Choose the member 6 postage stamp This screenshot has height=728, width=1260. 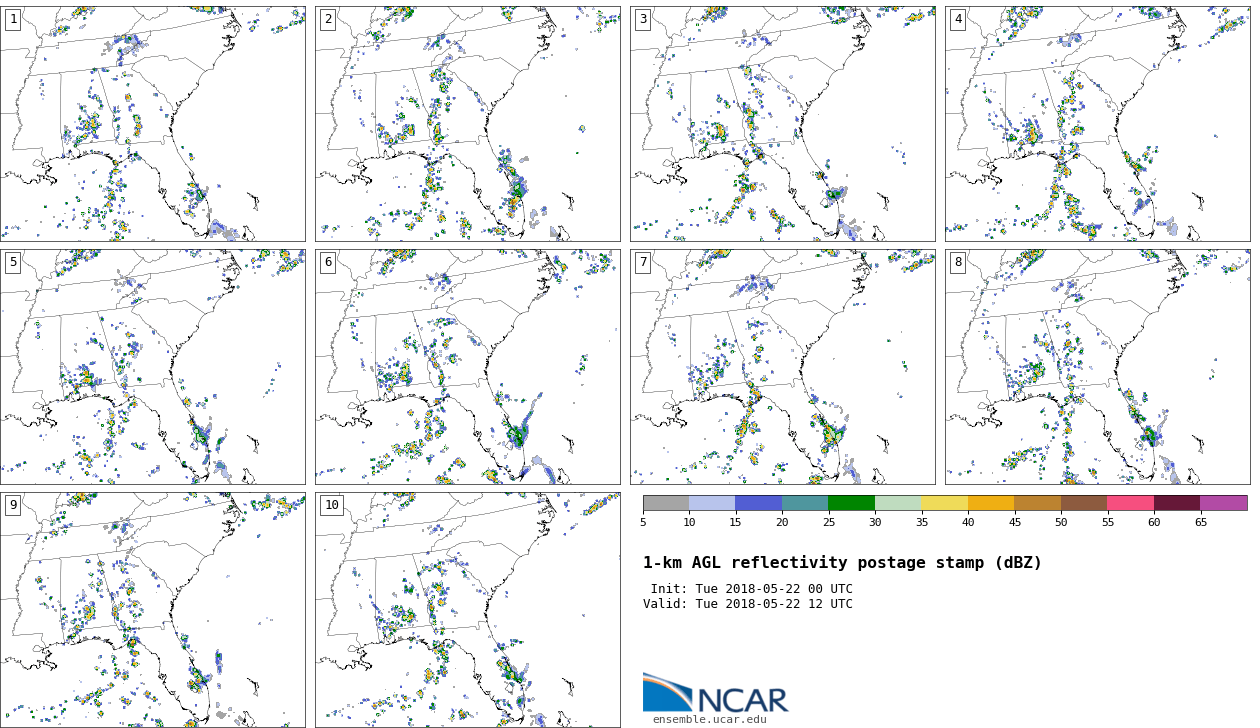click(x=467, y=367)
